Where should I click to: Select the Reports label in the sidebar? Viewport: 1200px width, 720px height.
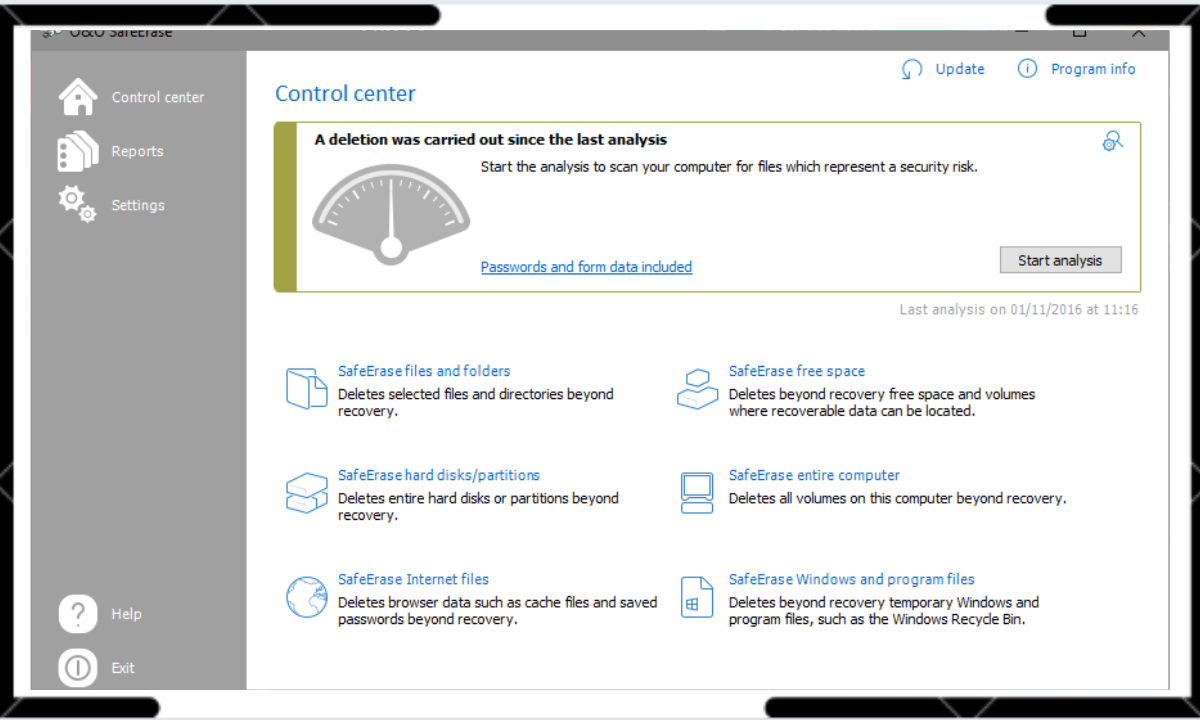pyautogui.click(x=137, y=152)
